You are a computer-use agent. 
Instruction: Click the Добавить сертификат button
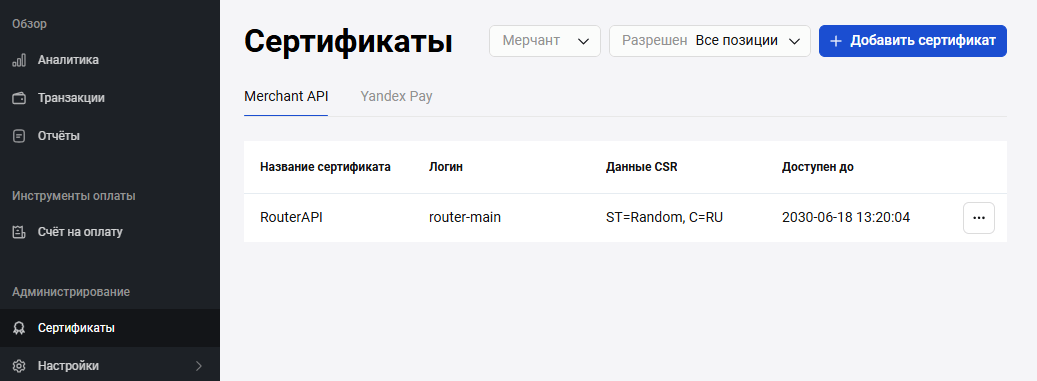pos(913,41)
